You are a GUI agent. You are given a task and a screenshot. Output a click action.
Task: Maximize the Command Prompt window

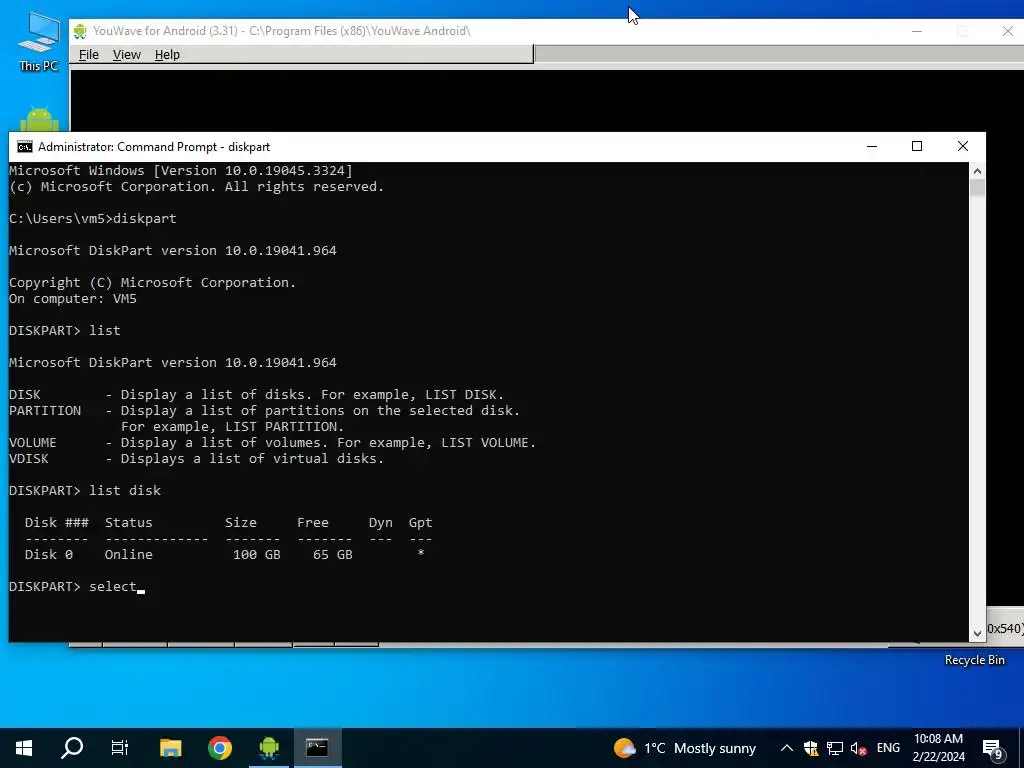click(917, 146)
